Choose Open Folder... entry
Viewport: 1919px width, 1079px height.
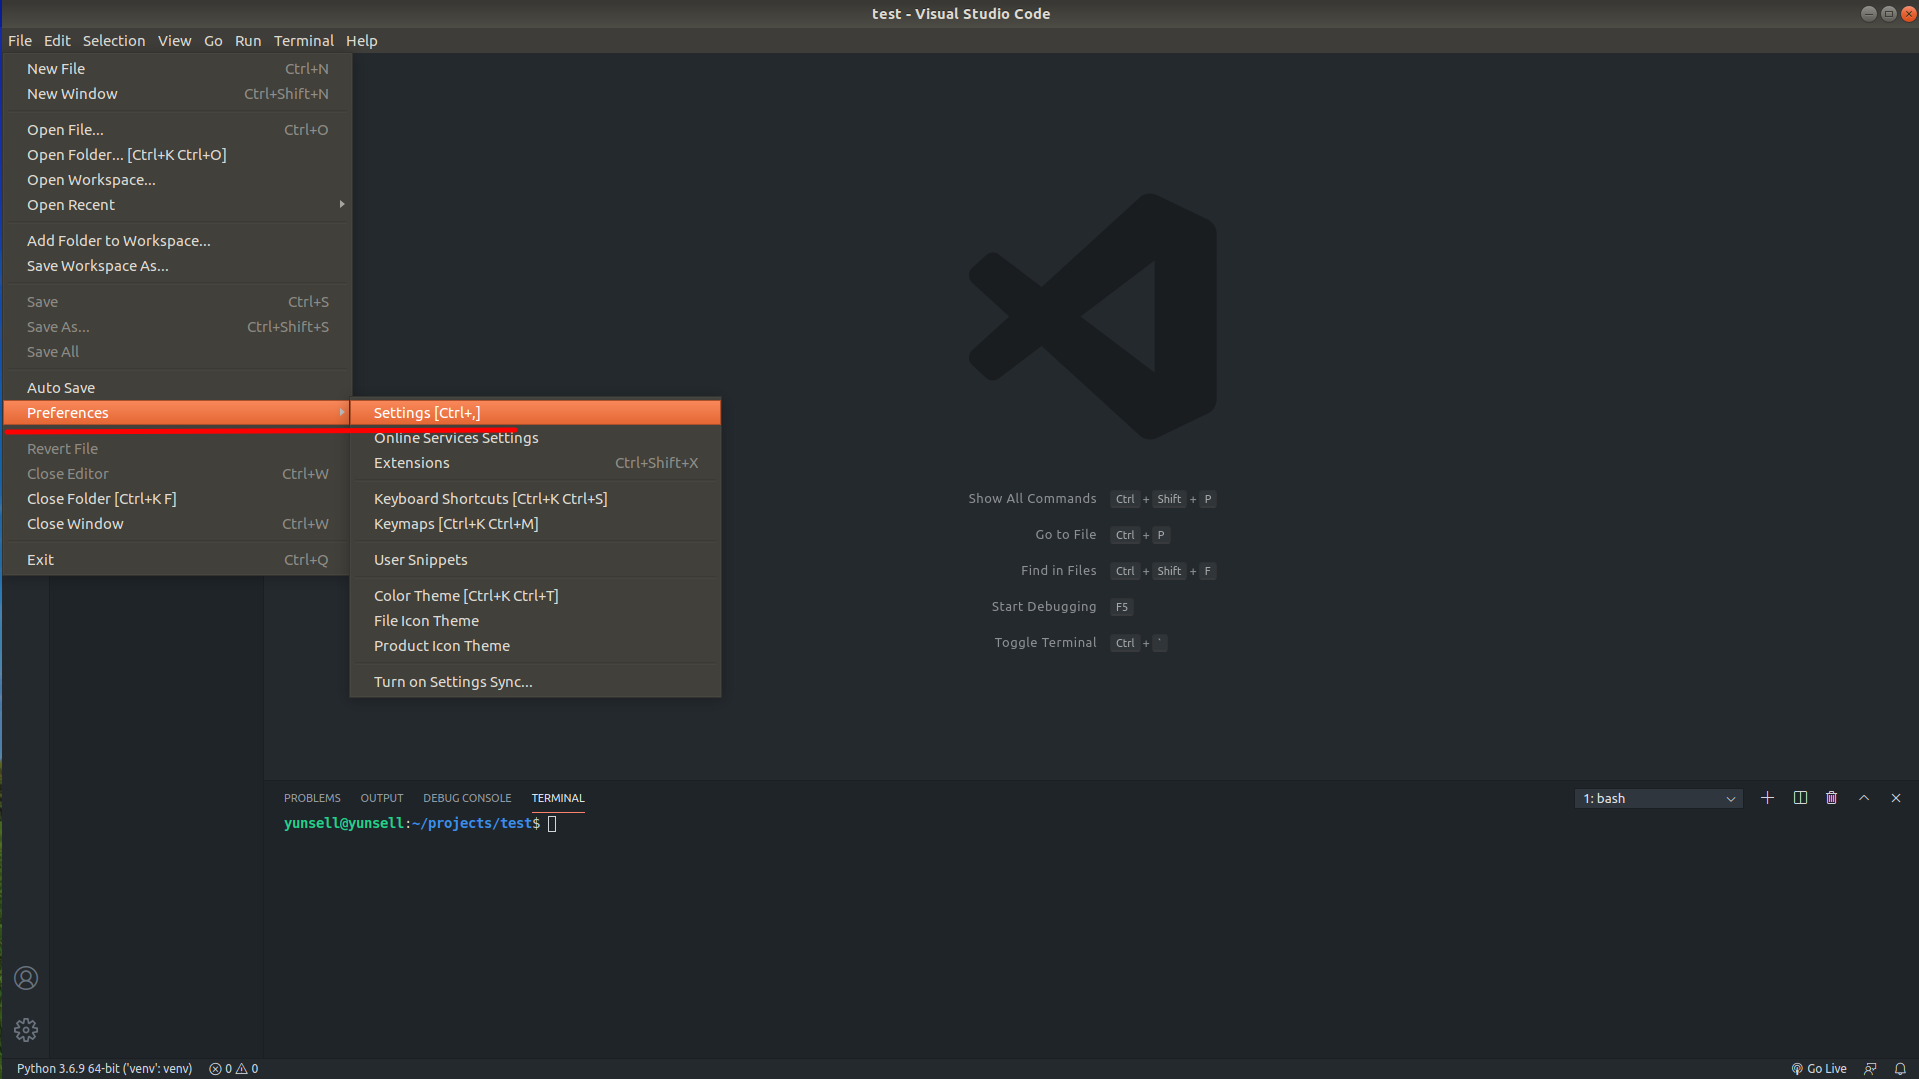click(x=177, y=155)
